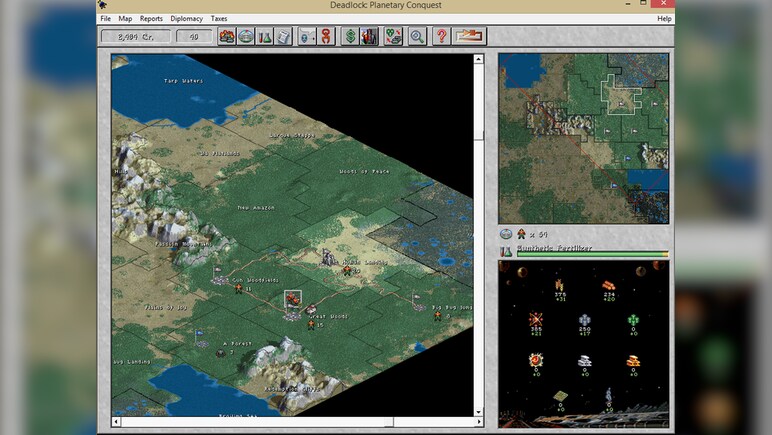Click the silver steel bars resource icon
This screenshot has width=772, height=435.
(x=584, y=361)
